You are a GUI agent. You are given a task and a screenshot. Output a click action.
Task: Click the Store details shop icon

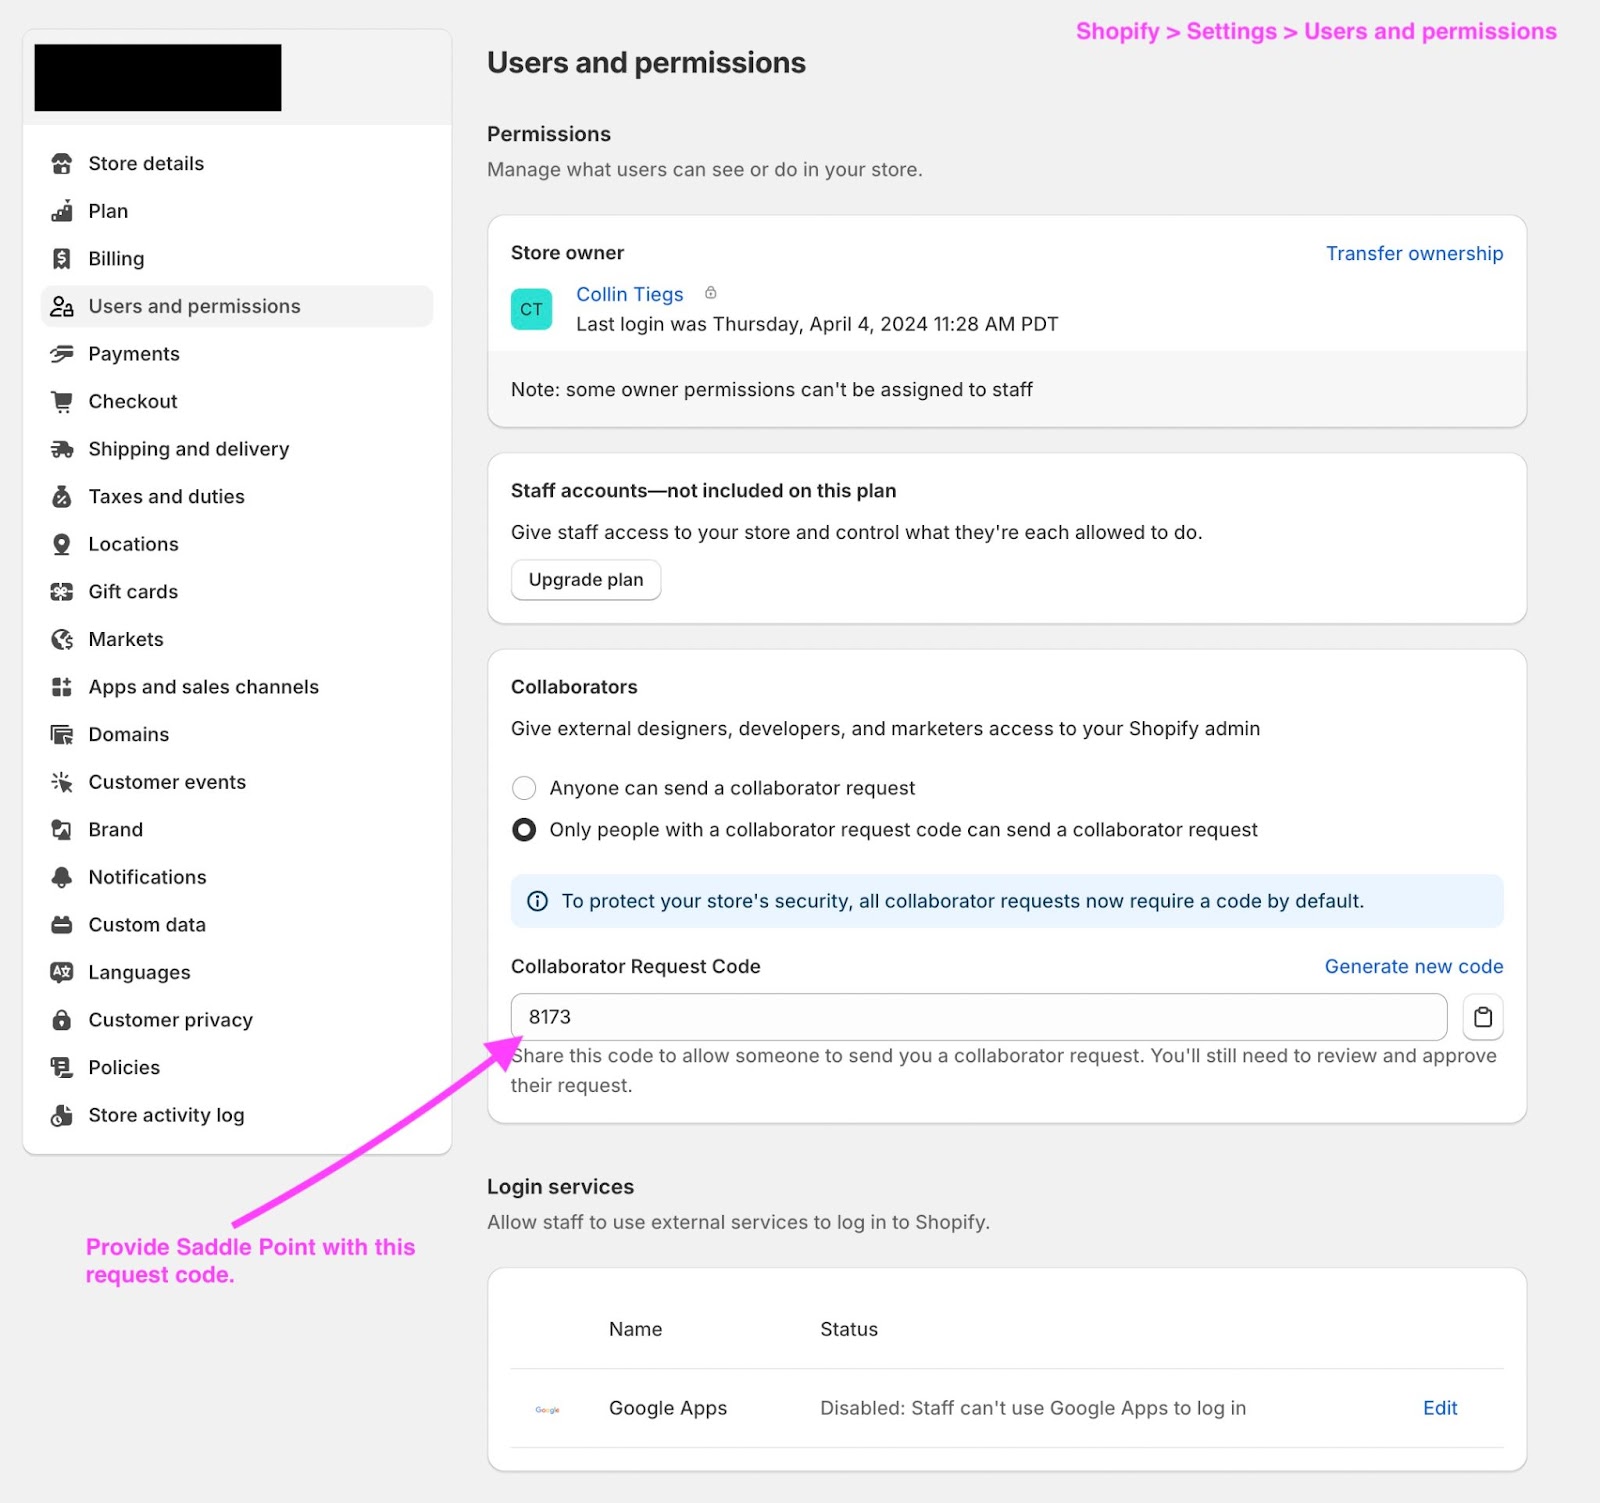(62, 163)
